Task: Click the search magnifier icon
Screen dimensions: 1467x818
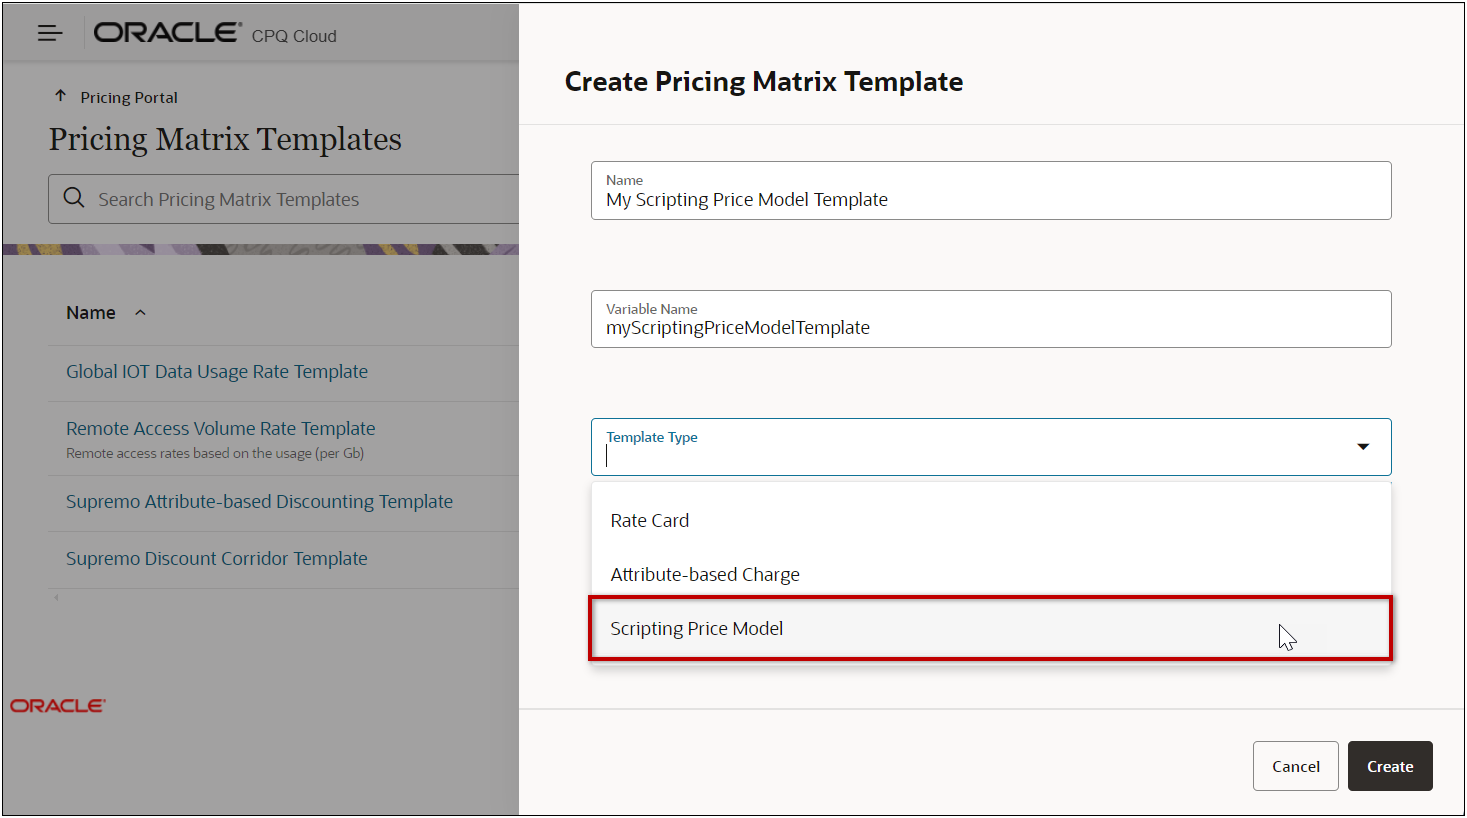Action: (74, 198)
